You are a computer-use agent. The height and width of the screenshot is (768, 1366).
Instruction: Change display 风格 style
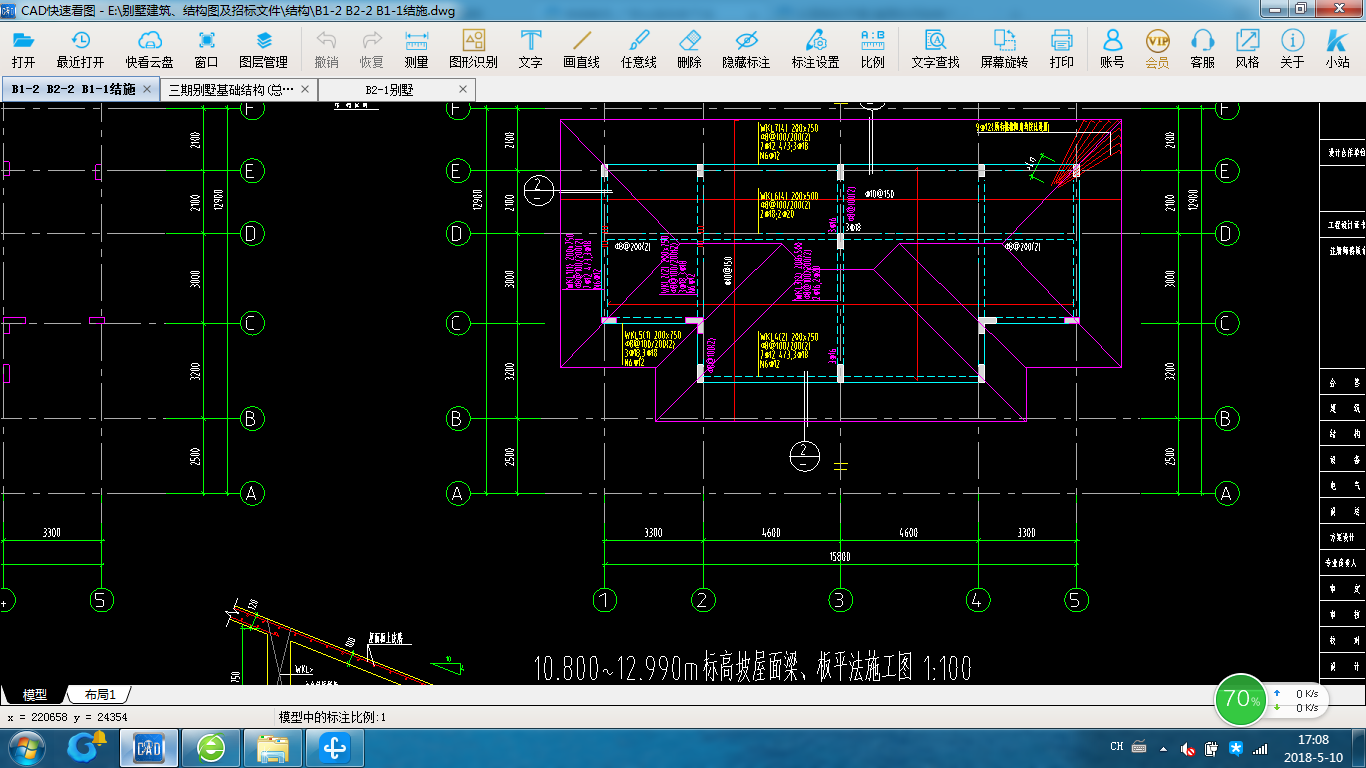[x=1247, y=49]
